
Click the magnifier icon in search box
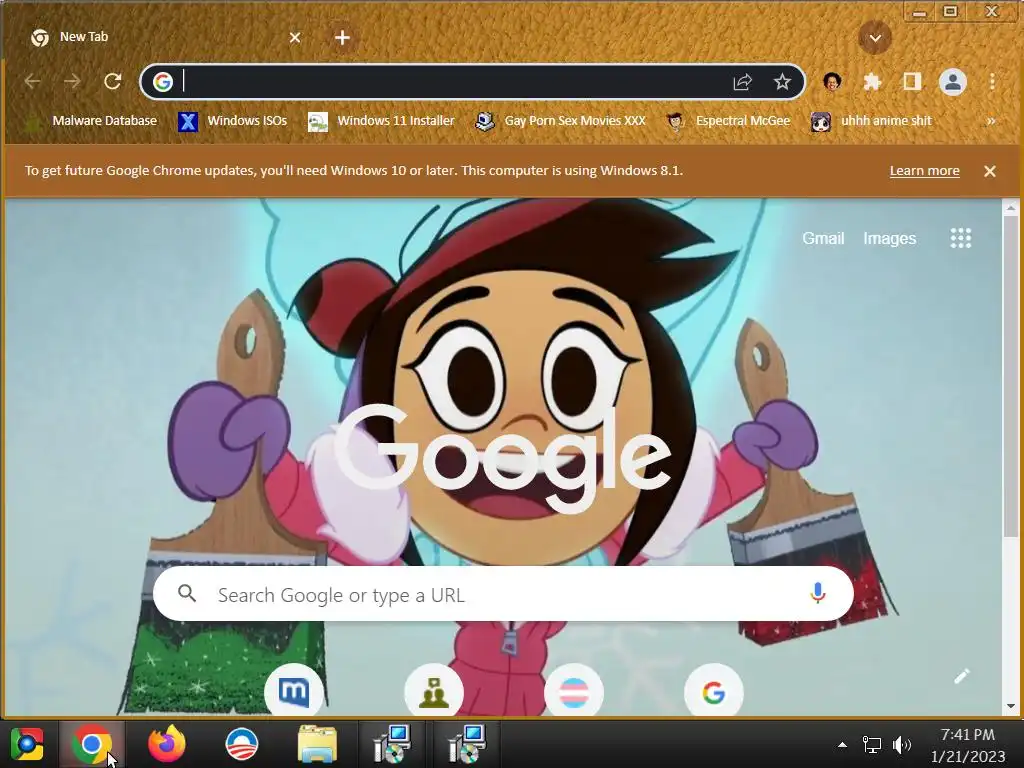click(x=187, y=593)
